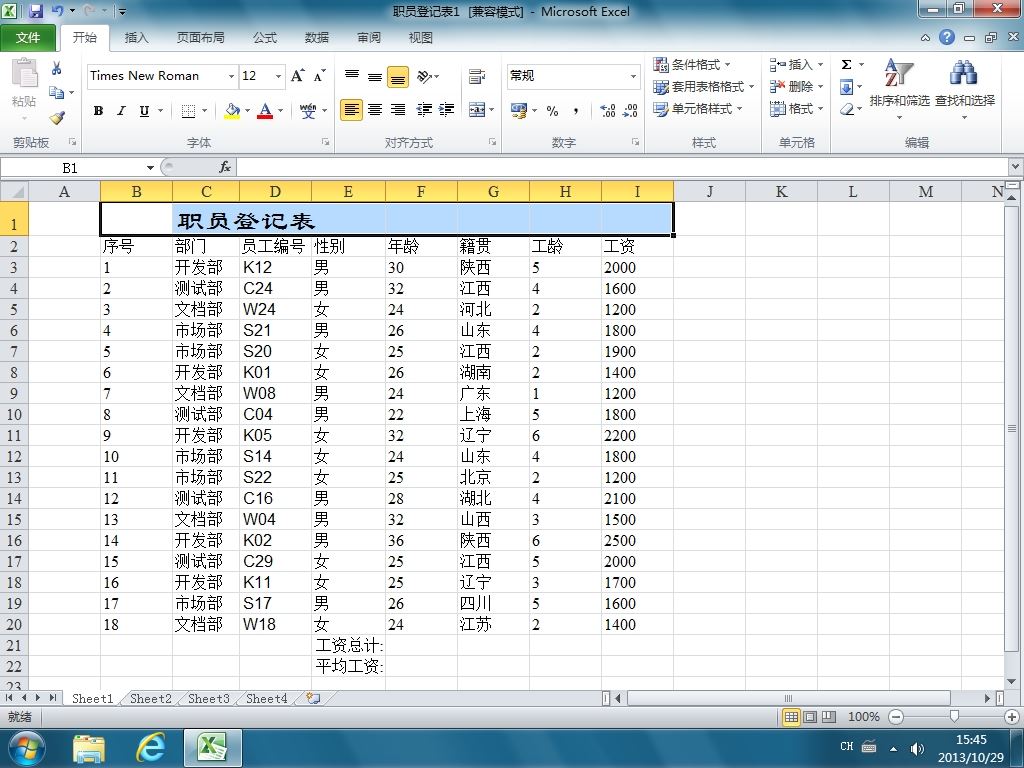
Task: Click the AutoSum sigma icon
Action: (846, 65)
